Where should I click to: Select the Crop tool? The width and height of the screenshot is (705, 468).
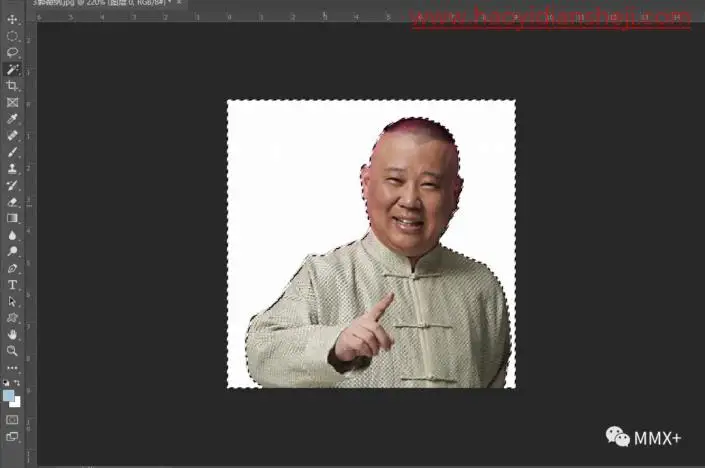(12, 85)
